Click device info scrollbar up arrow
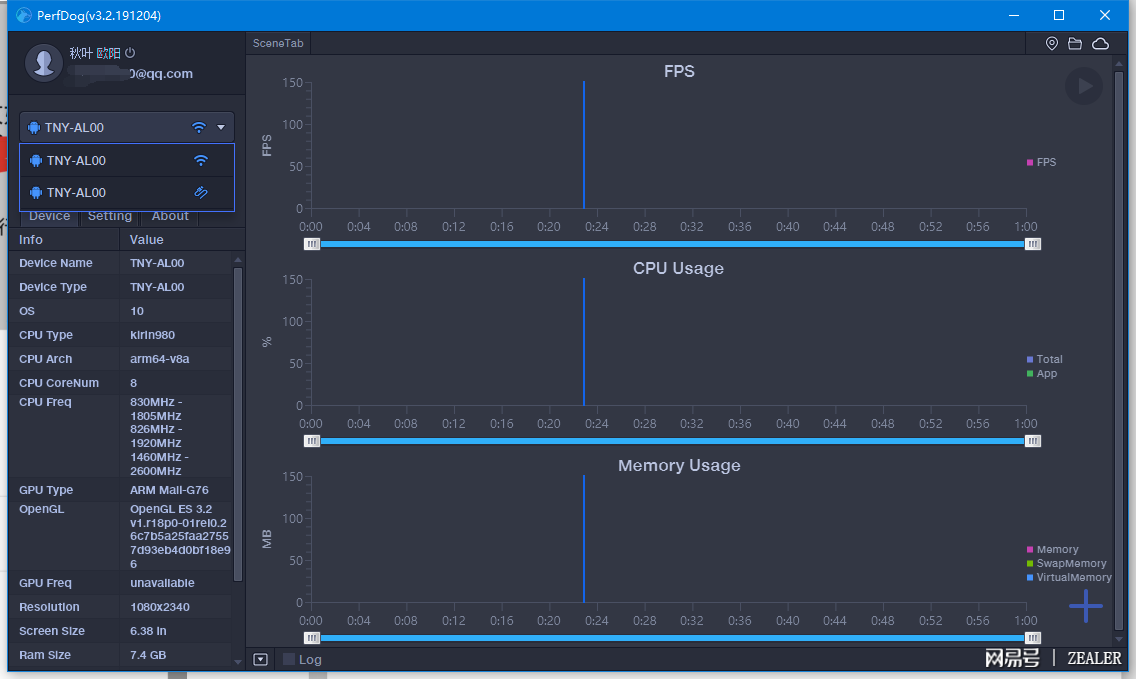 (238, 259)
